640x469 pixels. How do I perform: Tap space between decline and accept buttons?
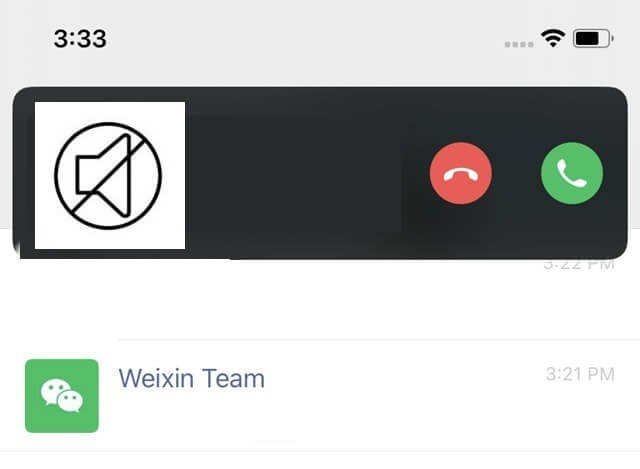[516, 173]
